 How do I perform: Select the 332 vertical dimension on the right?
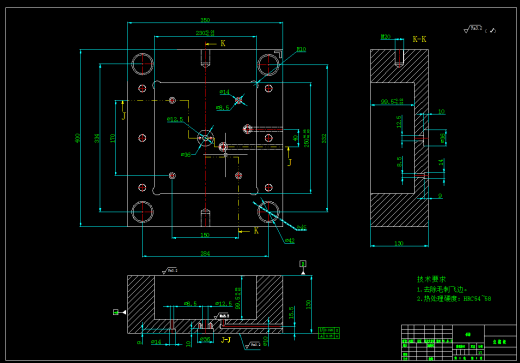pos(324,138)
